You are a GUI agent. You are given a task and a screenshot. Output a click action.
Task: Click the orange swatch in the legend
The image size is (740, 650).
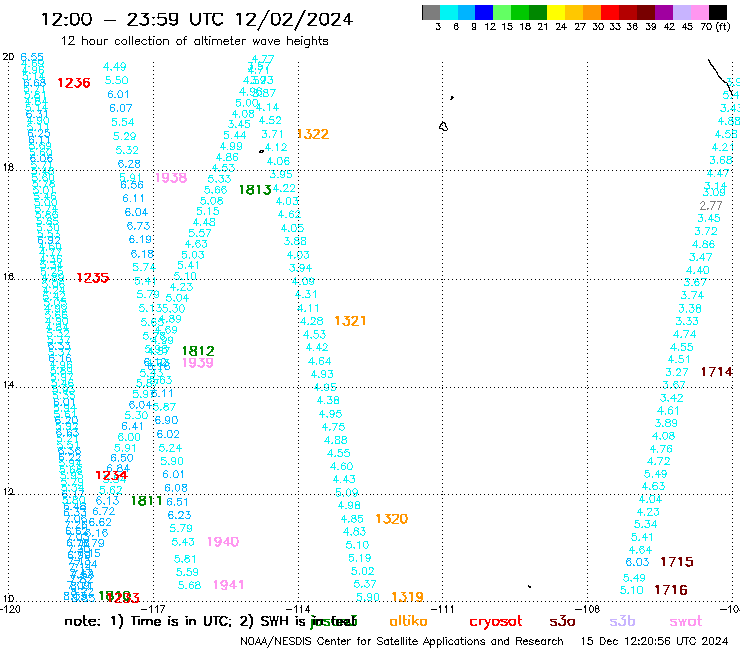tap(591, 12)
